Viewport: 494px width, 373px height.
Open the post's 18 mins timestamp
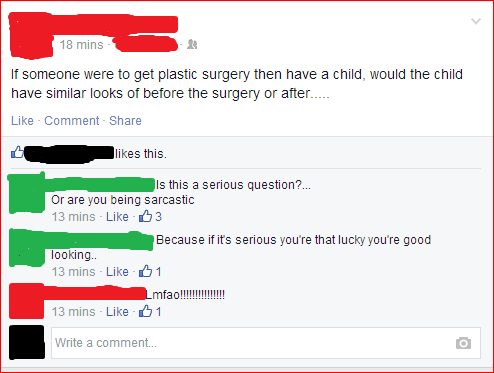point(82,45)
